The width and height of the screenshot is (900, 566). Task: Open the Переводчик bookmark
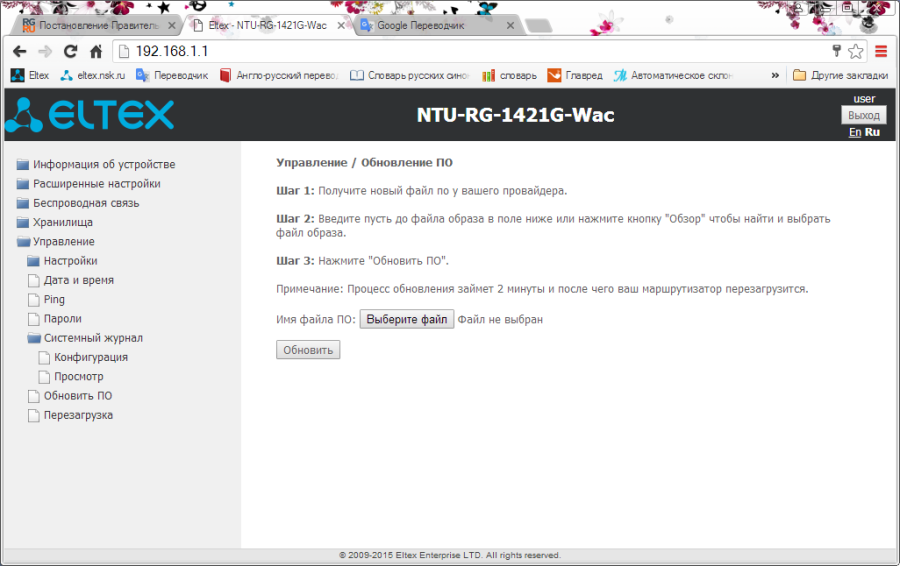coord(172,75)
